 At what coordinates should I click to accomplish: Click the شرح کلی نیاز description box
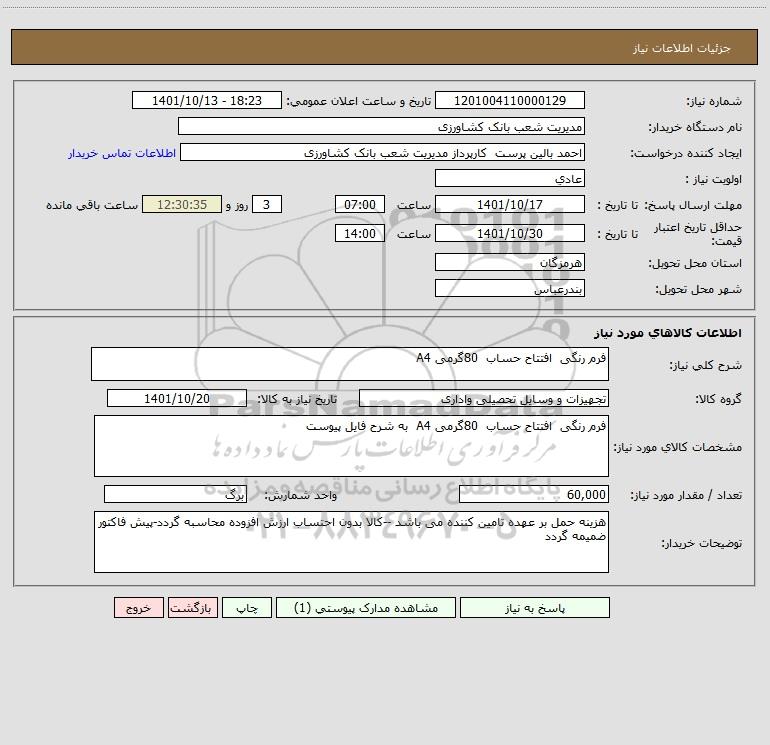pyautogui.click(x=350, y=364)
